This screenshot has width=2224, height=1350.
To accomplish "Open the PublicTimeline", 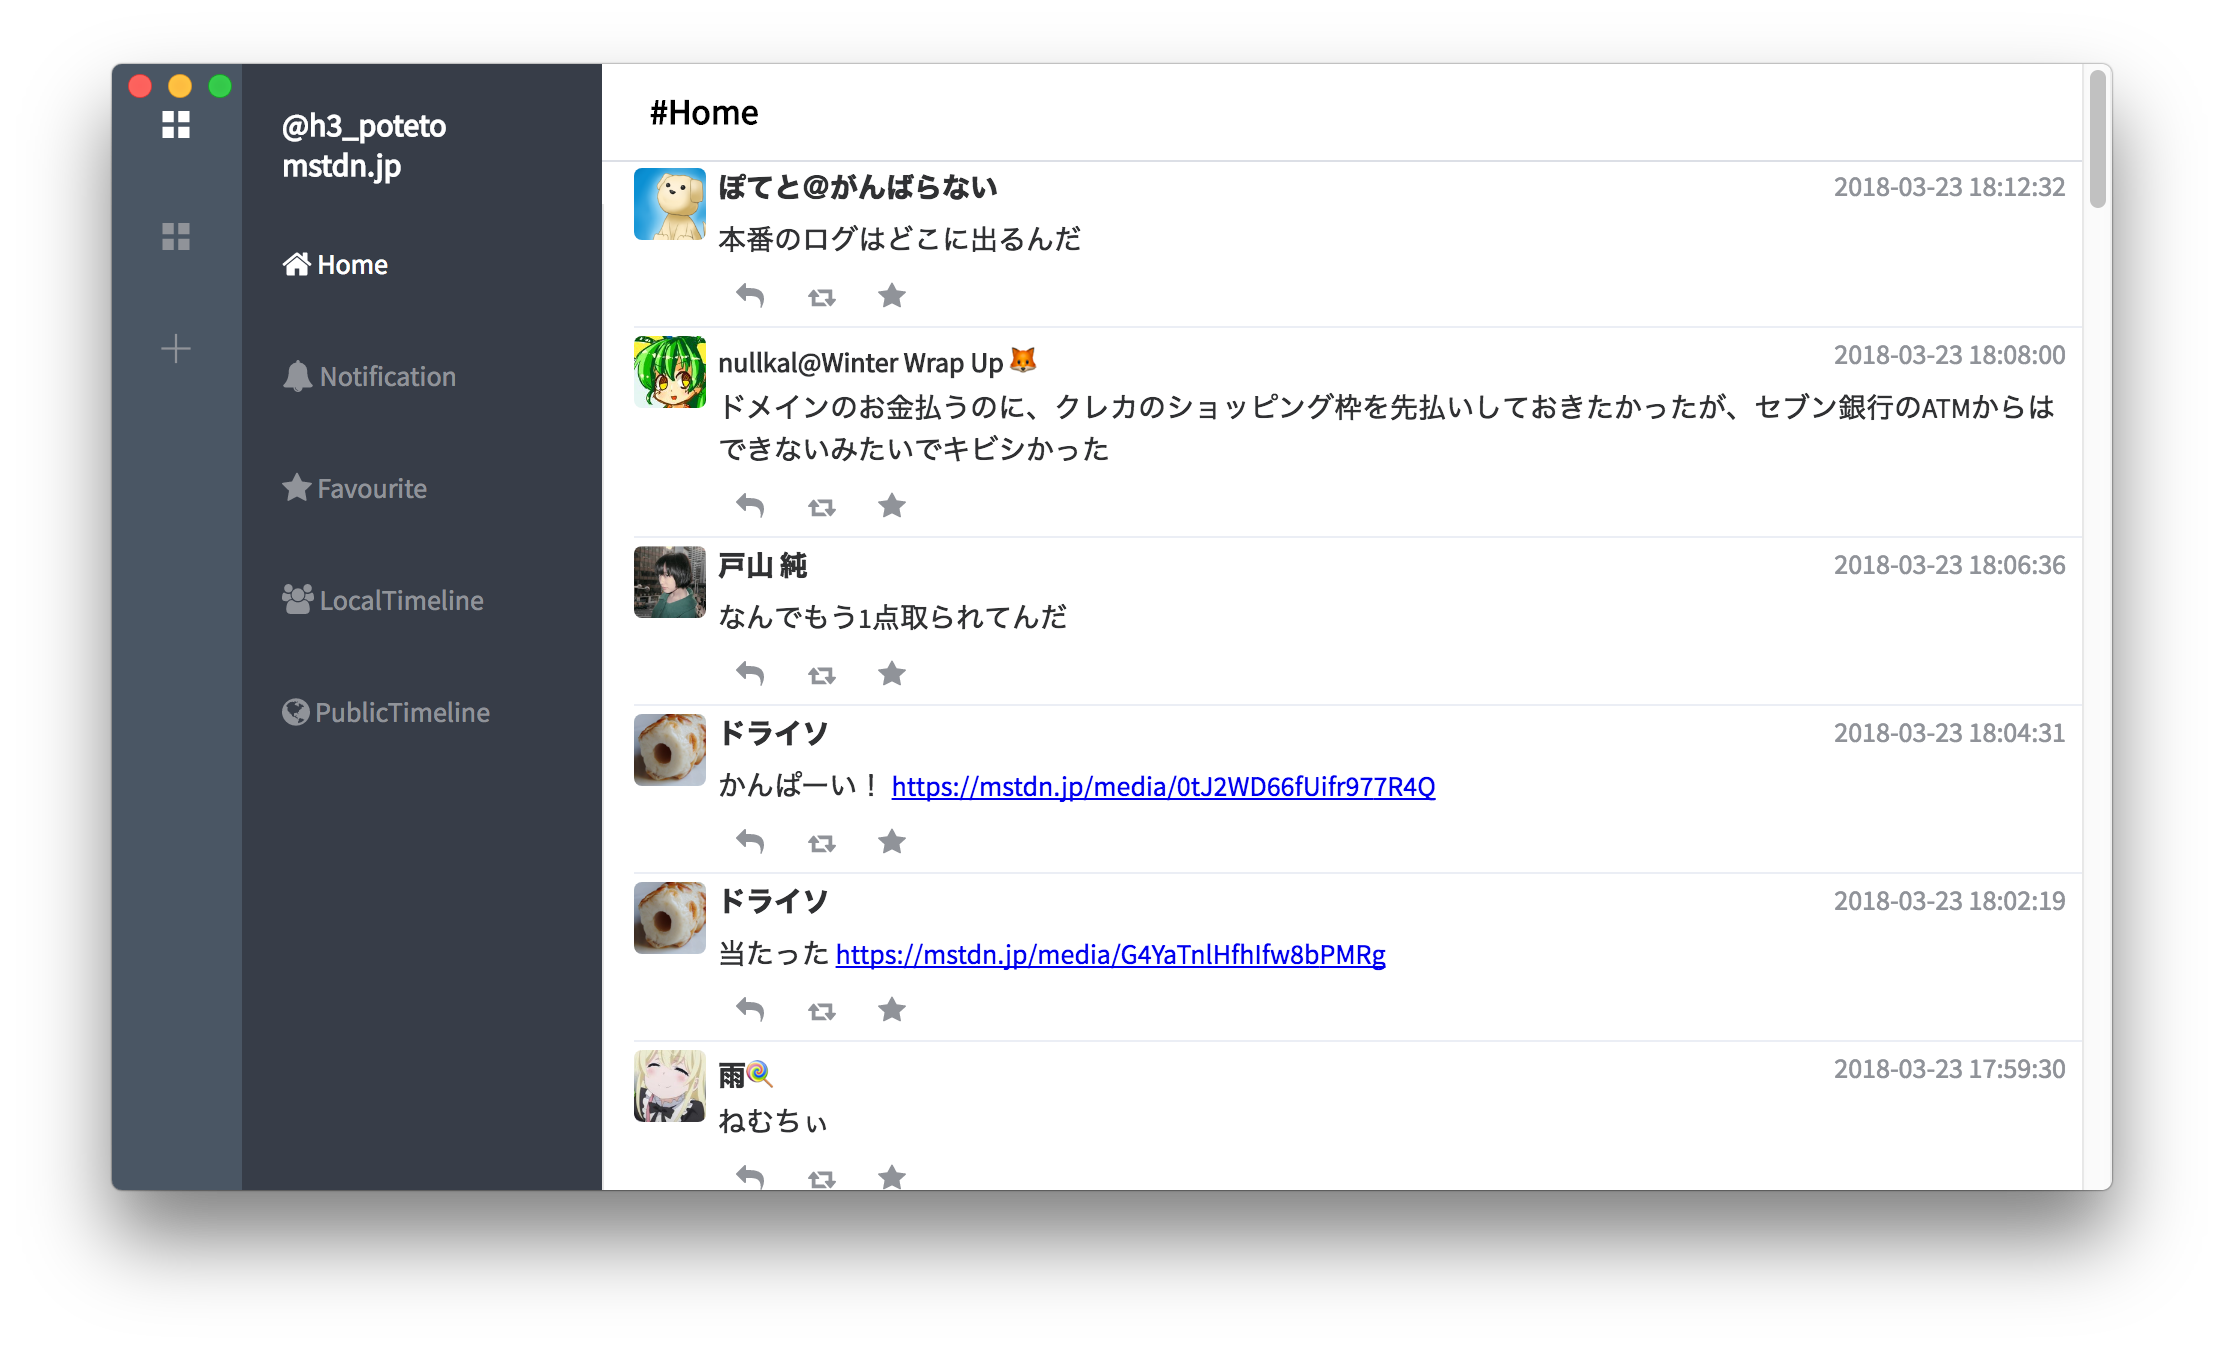I will click(386, 713).
